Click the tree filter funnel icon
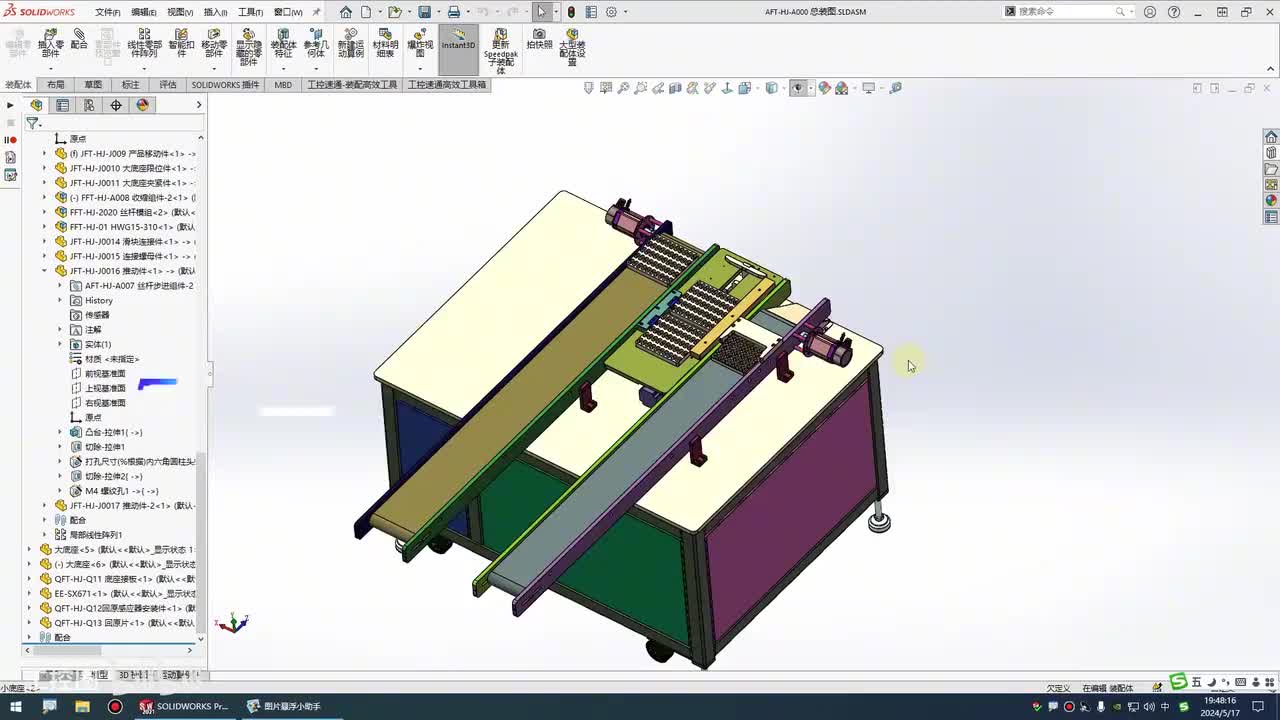This screenshot has height=720, width=1280. point(32,123)
